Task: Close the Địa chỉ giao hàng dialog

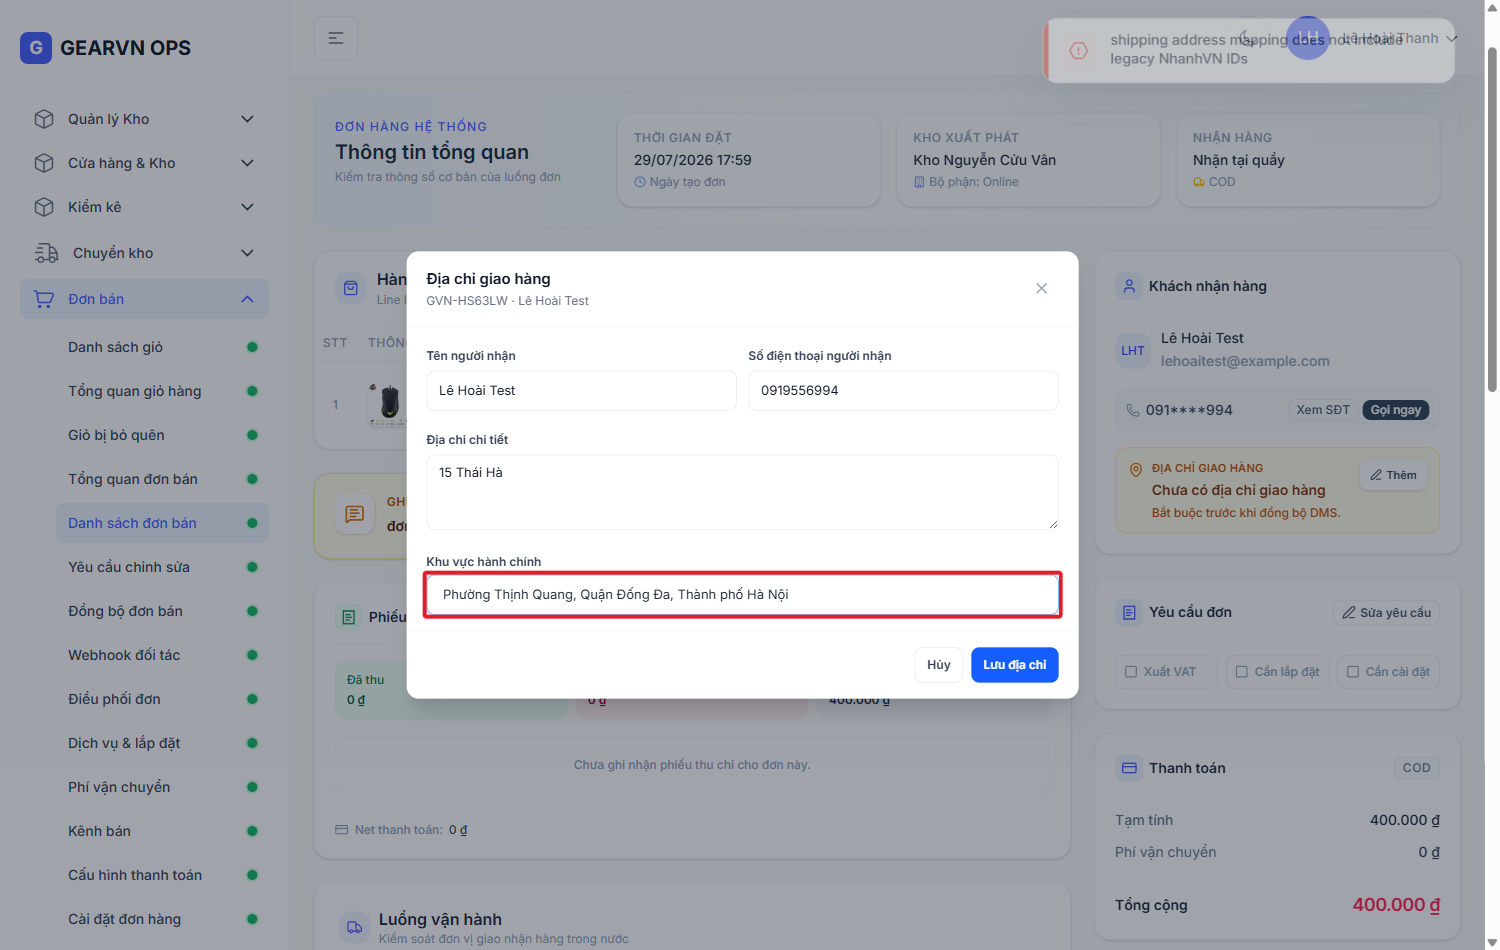Action: point(1041,288)
